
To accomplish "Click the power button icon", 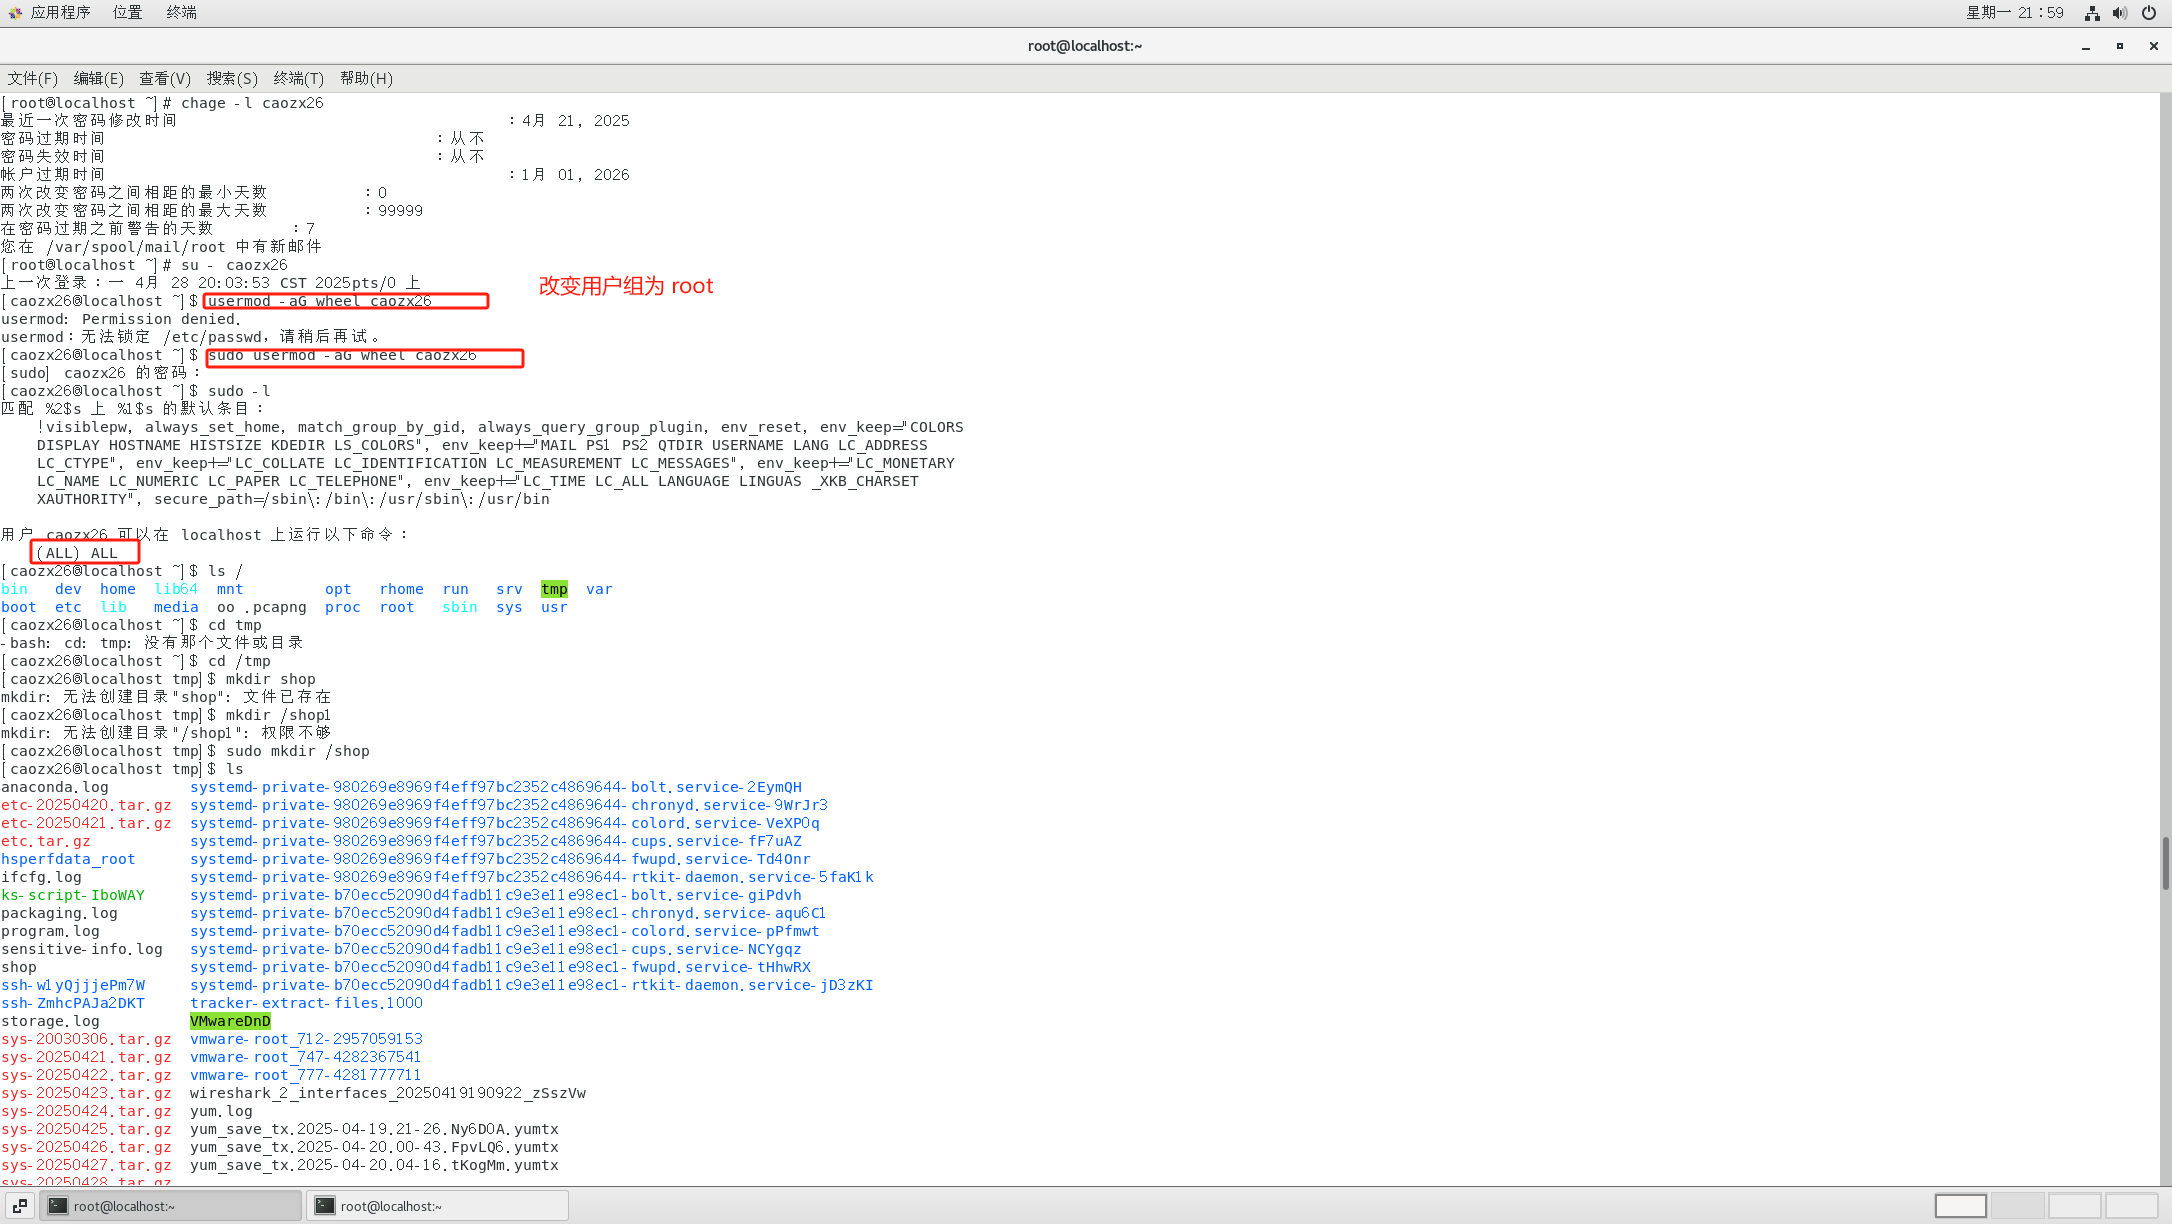I will pos(2148,13).
